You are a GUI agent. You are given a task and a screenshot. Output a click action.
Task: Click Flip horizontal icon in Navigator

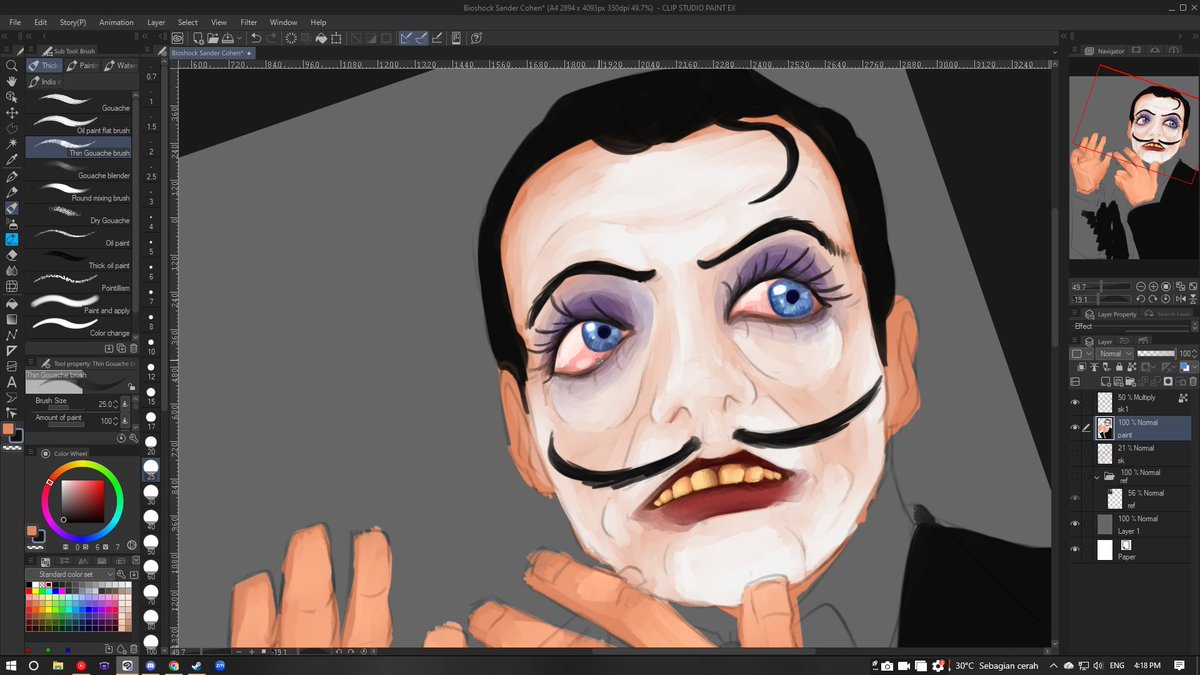tap(1180, 299)
